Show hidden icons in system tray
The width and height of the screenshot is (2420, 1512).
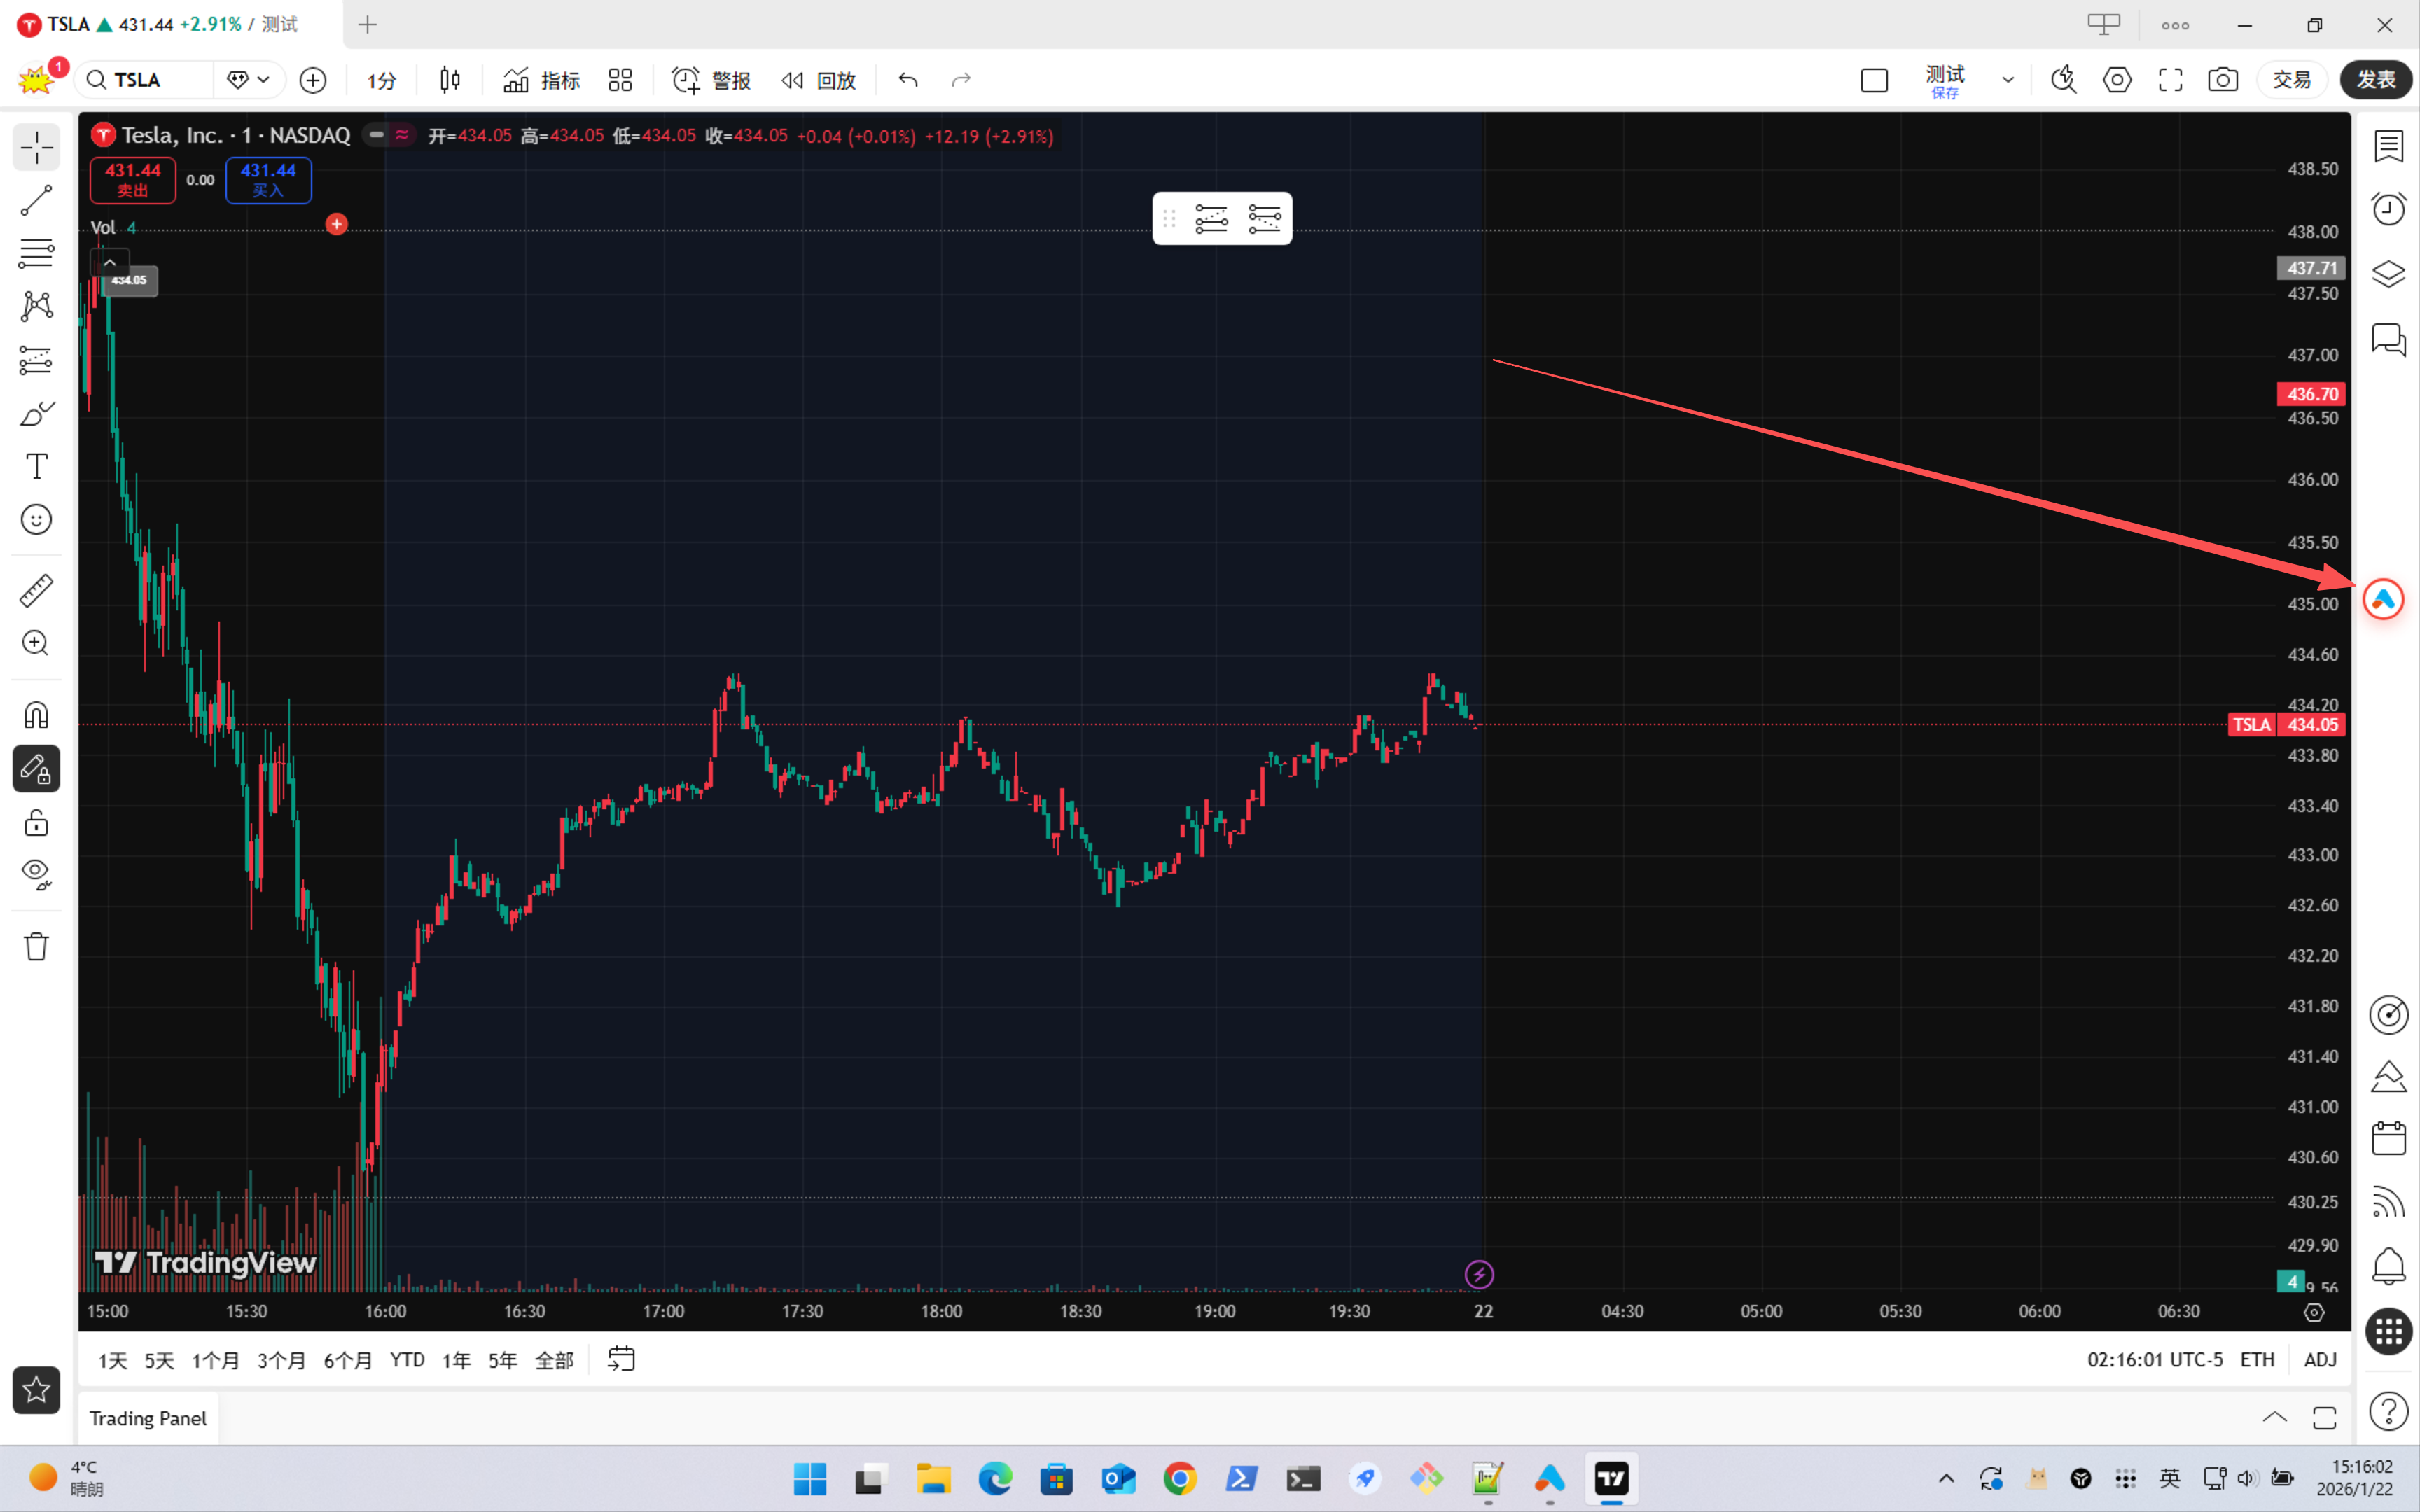coord(1946,1478)
